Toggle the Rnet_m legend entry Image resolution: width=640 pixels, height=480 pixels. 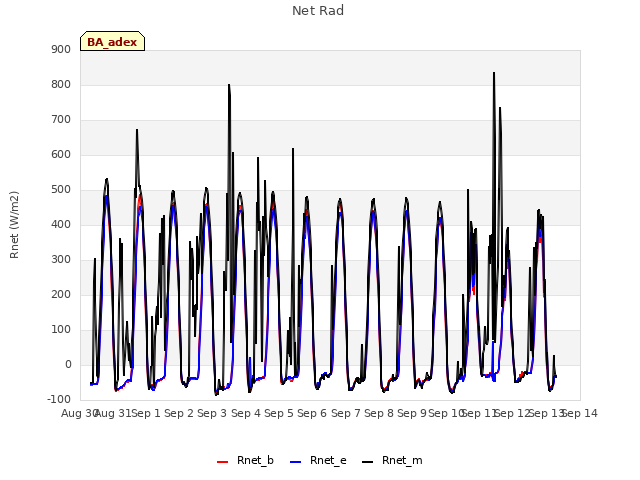click(x=392, y=460)
